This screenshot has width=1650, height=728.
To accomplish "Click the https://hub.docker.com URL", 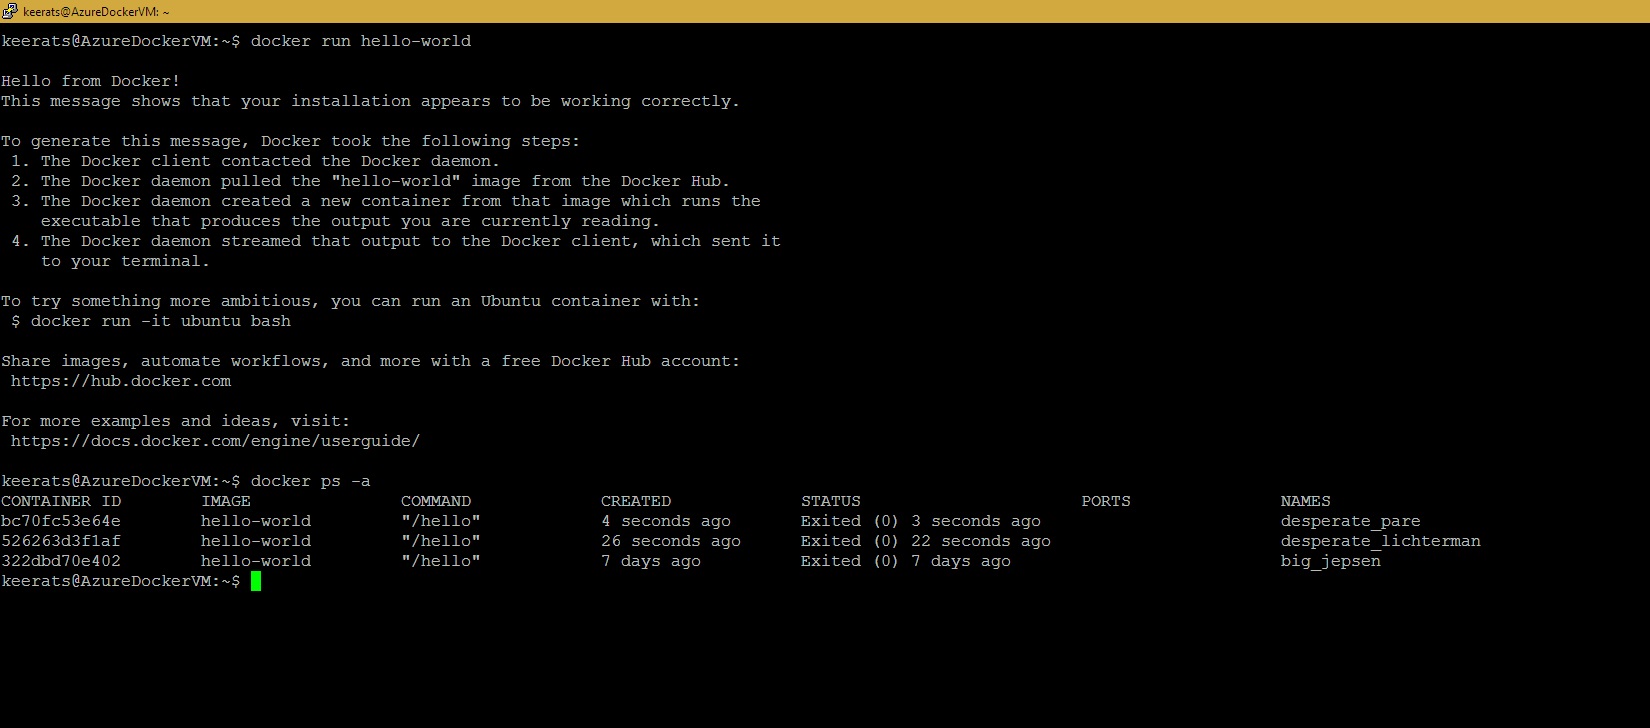I will click(x=121, y=381).
